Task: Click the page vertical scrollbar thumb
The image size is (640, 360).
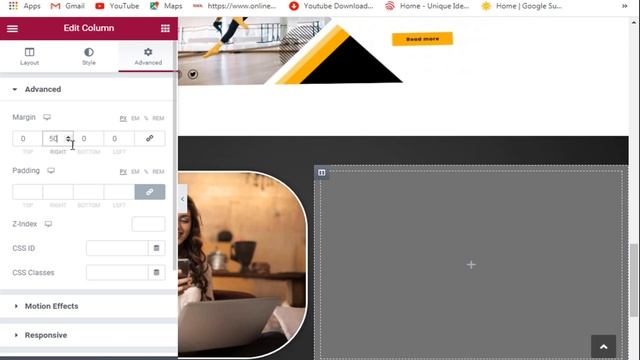Action: click(634, 280)
